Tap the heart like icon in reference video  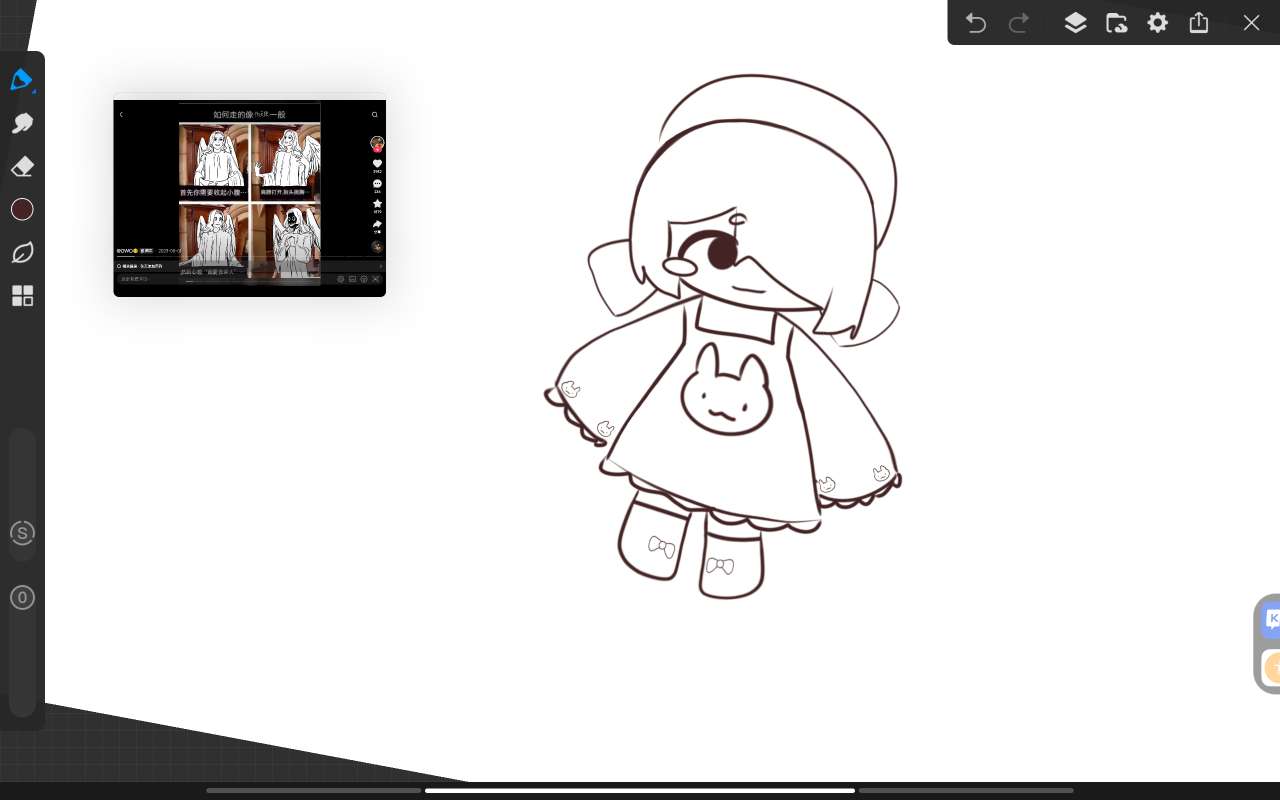point(377,164)
